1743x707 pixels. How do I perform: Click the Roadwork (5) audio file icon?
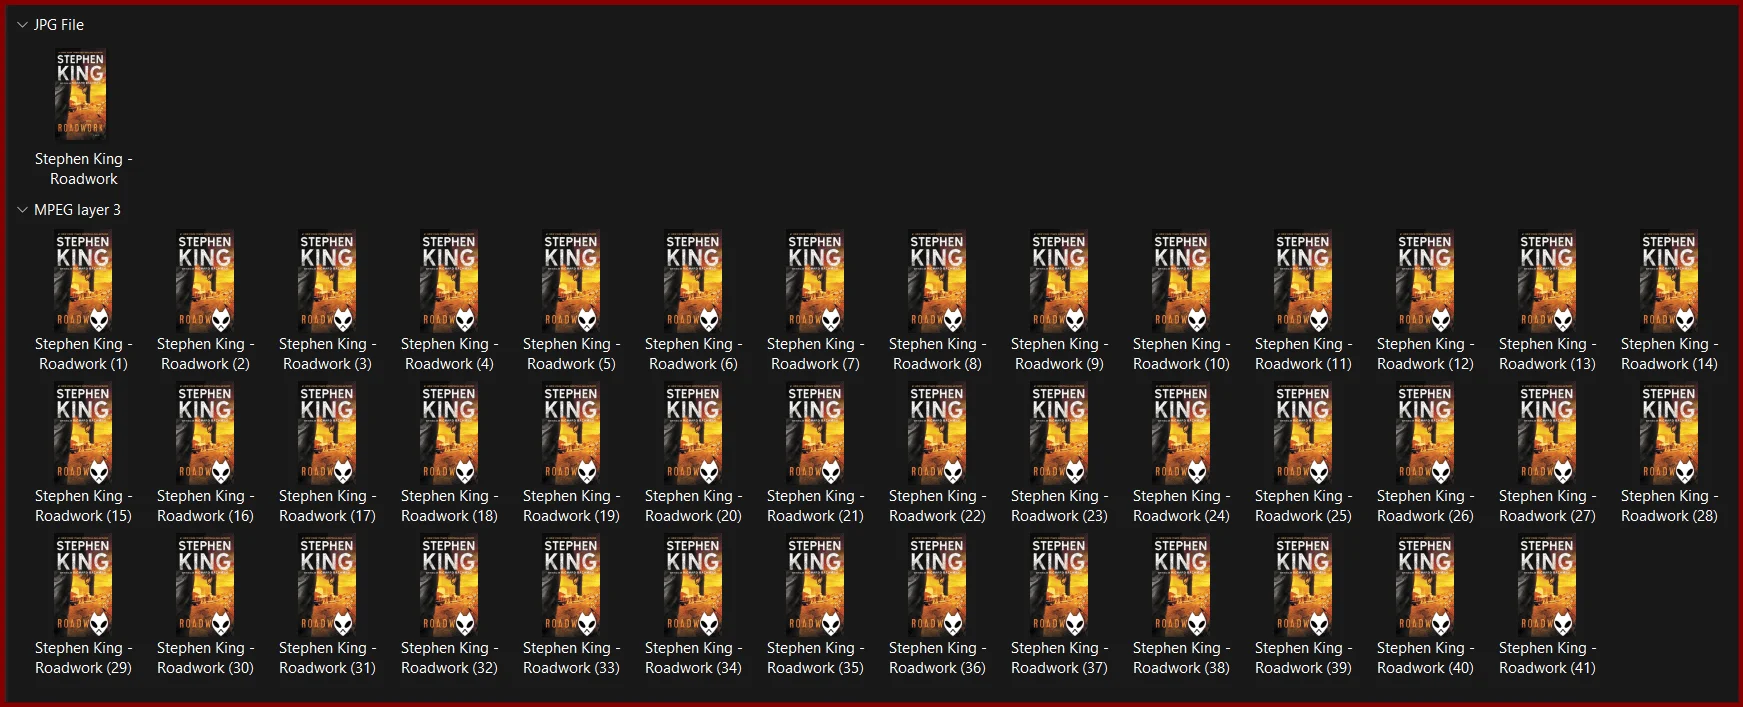pyautogui.click(x=571, y=282)
